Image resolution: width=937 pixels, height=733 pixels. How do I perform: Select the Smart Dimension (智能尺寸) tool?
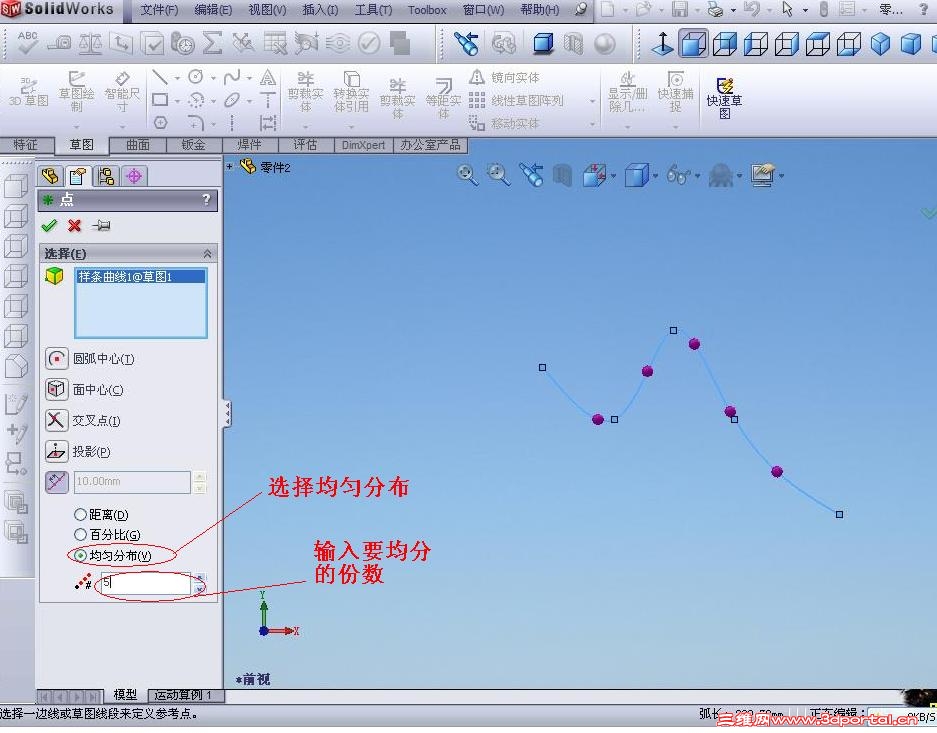tap(122, 93)
